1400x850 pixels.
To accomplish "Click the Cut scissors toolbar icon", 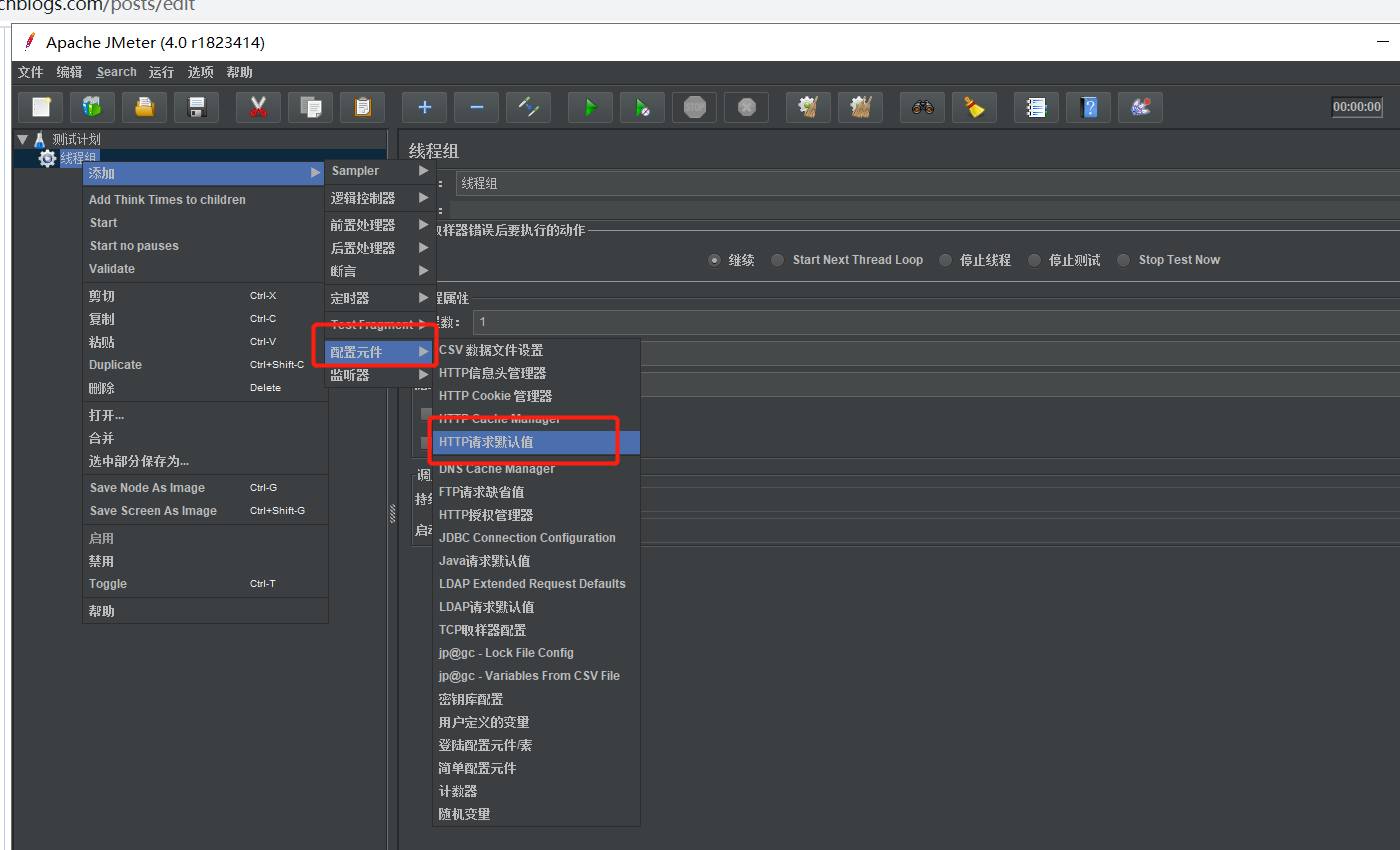I will [x=259, y=107].
